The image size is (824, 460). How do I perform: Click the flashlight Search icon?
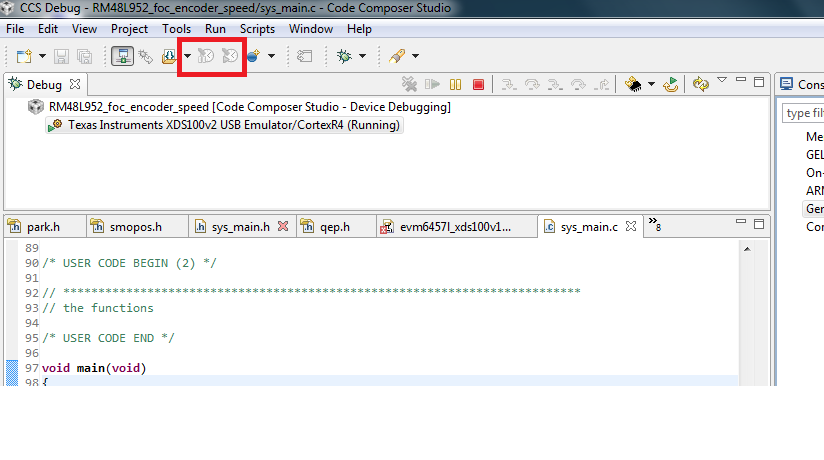click(397, 56)
